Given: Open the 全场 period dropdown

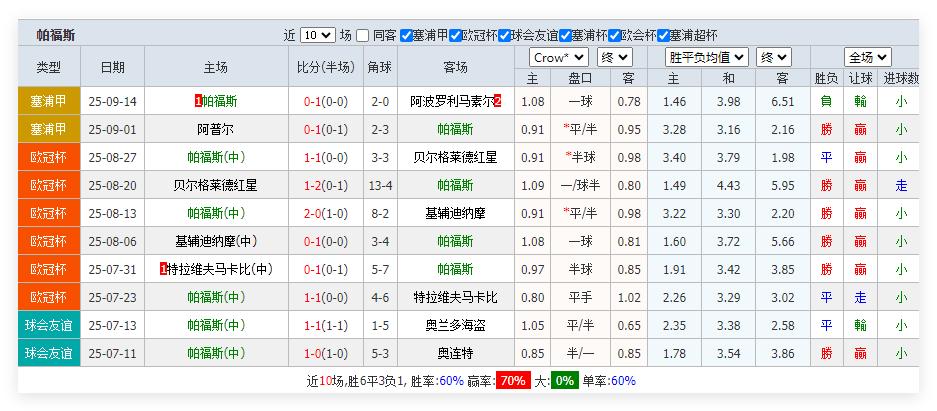Looking at the screenshot, I should [x=868, y=57].
